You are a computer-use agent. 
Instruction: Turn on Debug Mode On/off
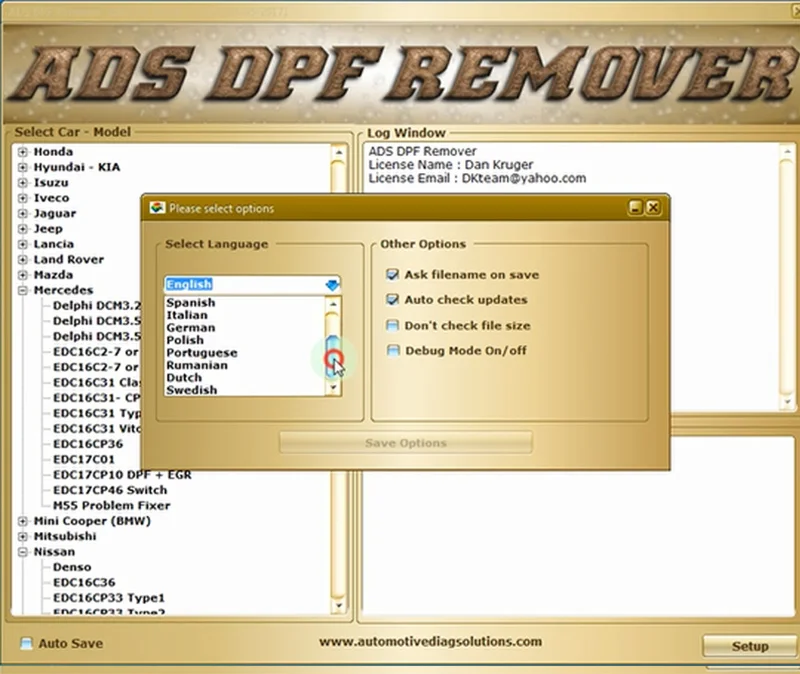click(x=393, y=350)
